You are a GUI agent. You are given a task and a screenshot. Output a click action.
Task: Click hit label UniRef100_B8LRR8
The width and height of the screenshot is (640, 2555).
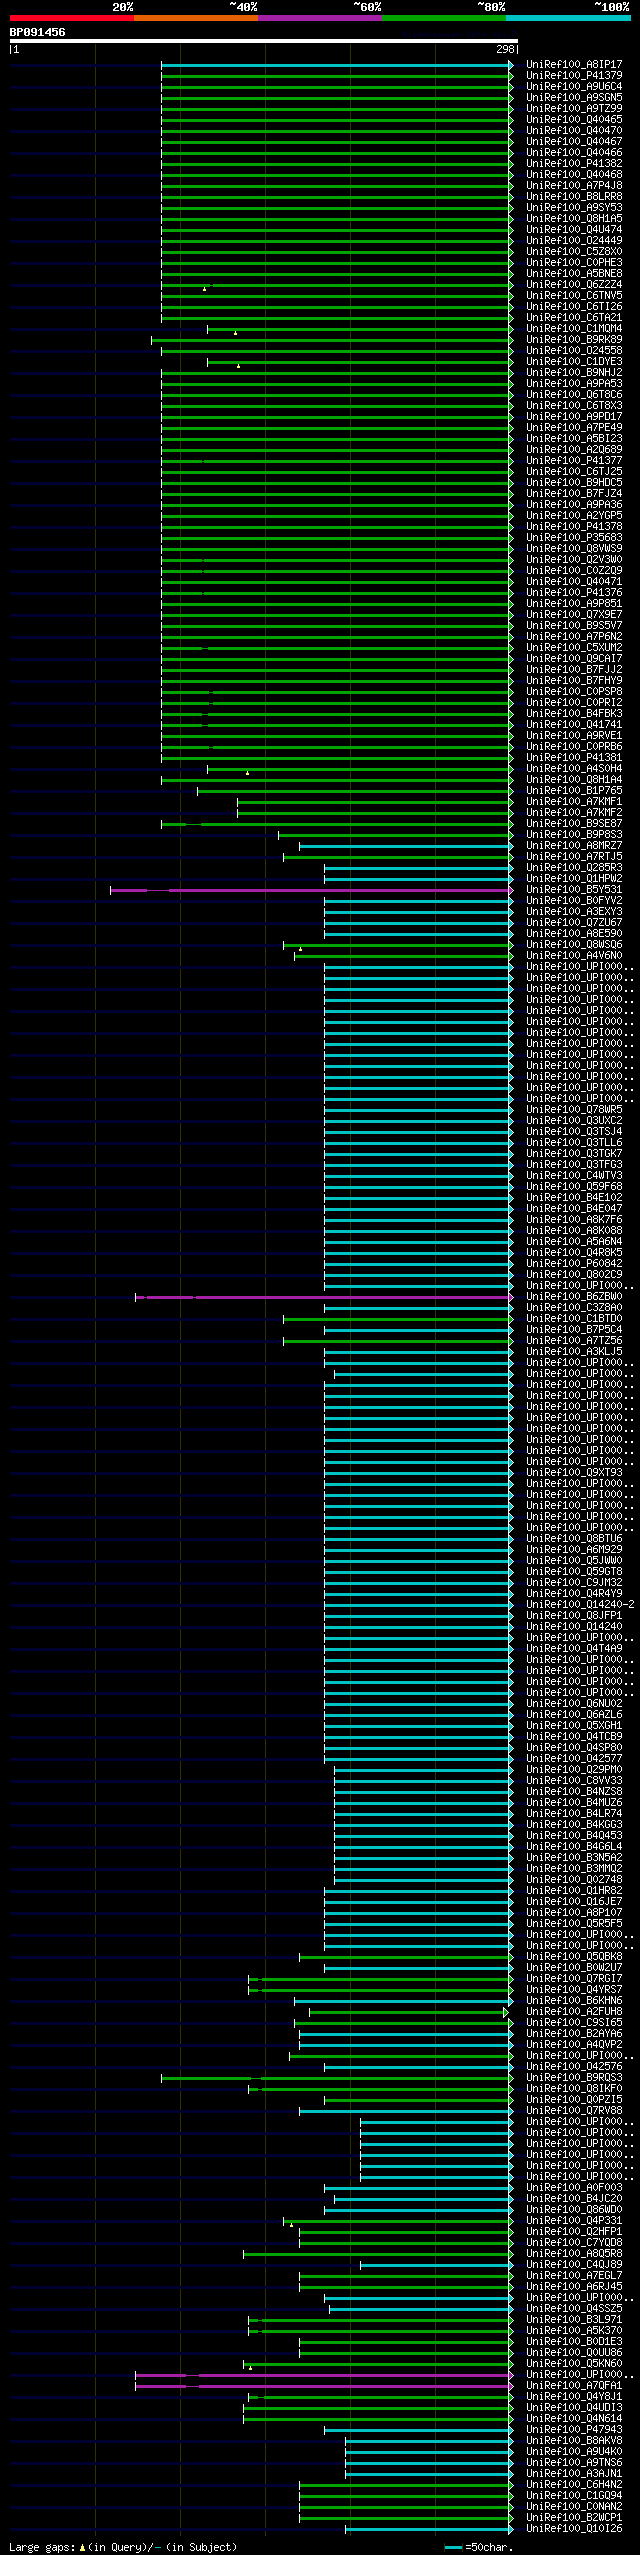pos(574,197)
